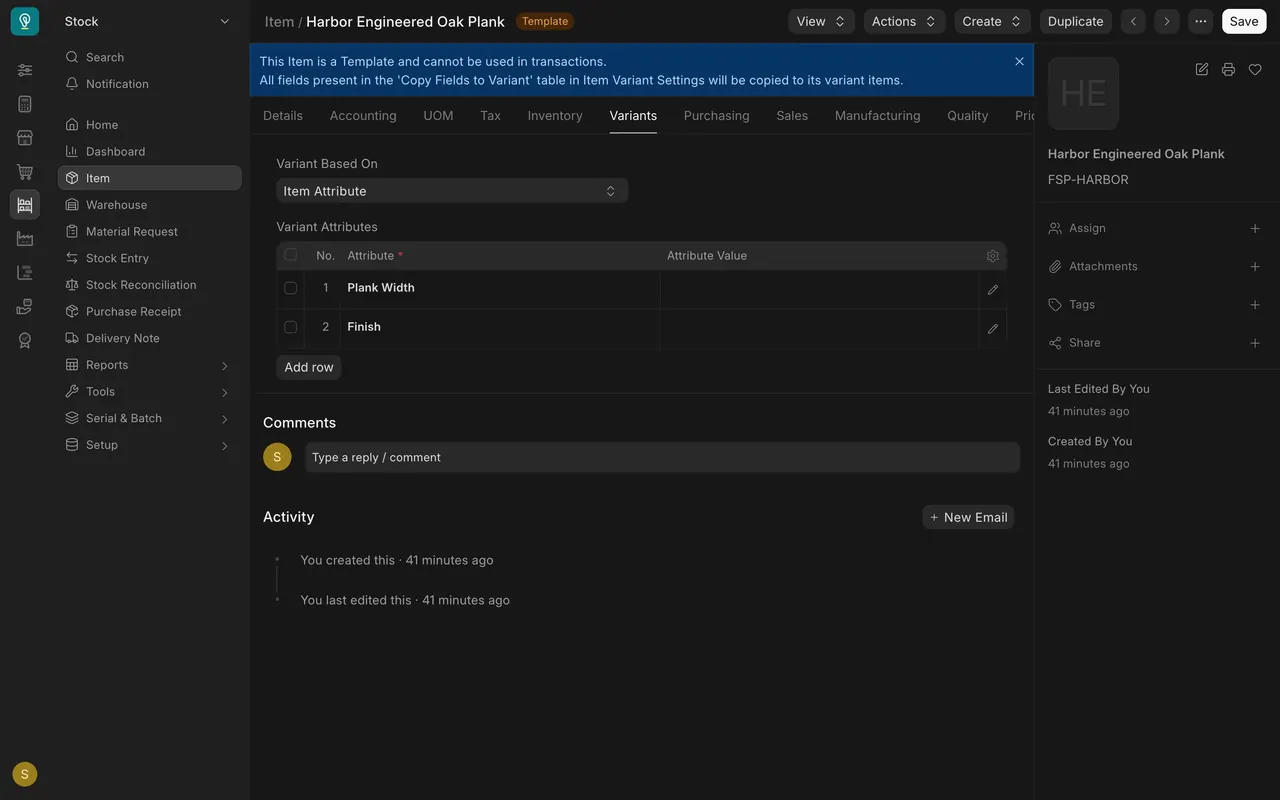The width and height of the screenshot is (1280, 800).
Task: Switch to the Purchasing tab
Action: [717, 116]
